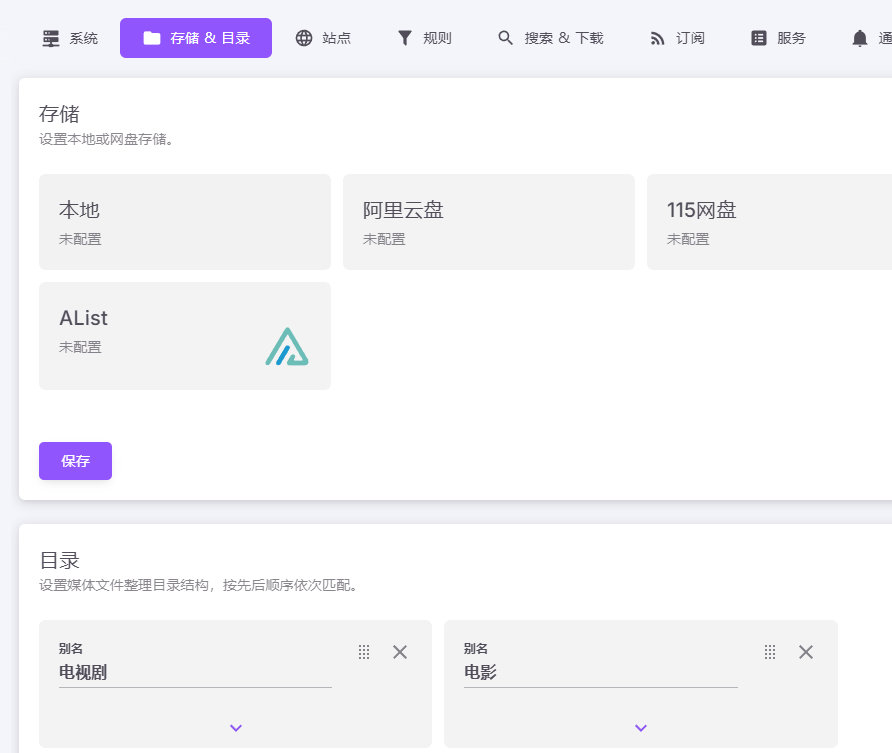Screen dimensions: 892x753
Task: Switch to the 服务 tab
Action: 778,38
